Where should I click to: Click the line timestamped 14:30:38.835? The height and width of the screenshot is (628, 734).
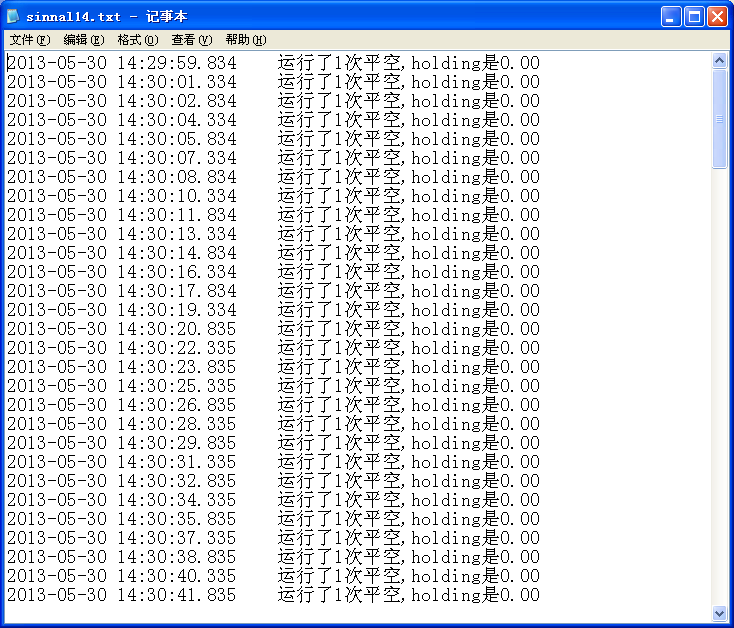pyautogui.click(x=273, y=557)
